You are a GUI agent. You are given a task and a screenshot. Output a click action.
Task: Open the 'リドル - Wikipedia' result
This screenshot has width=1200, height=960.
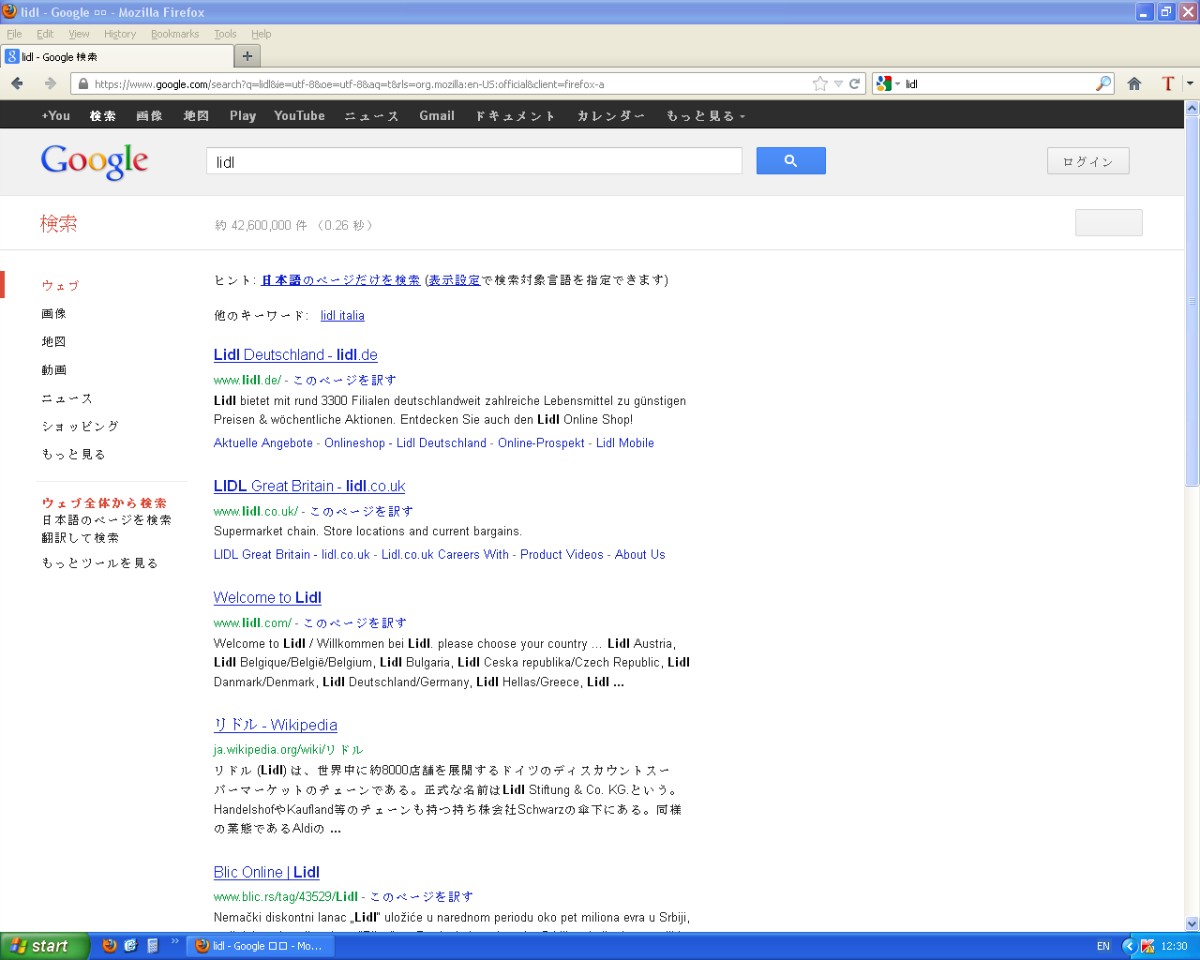[275, 725]
